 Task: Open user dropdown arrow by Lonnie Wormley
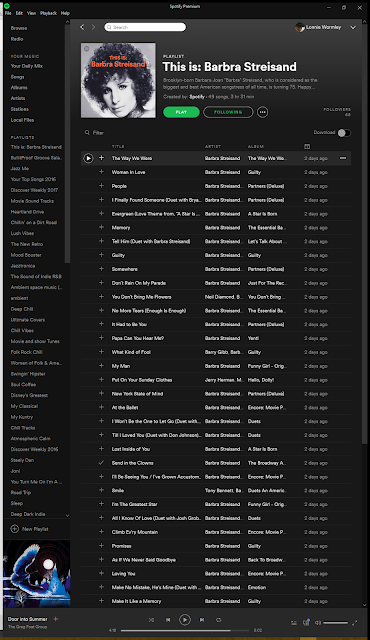click(353, 27)
